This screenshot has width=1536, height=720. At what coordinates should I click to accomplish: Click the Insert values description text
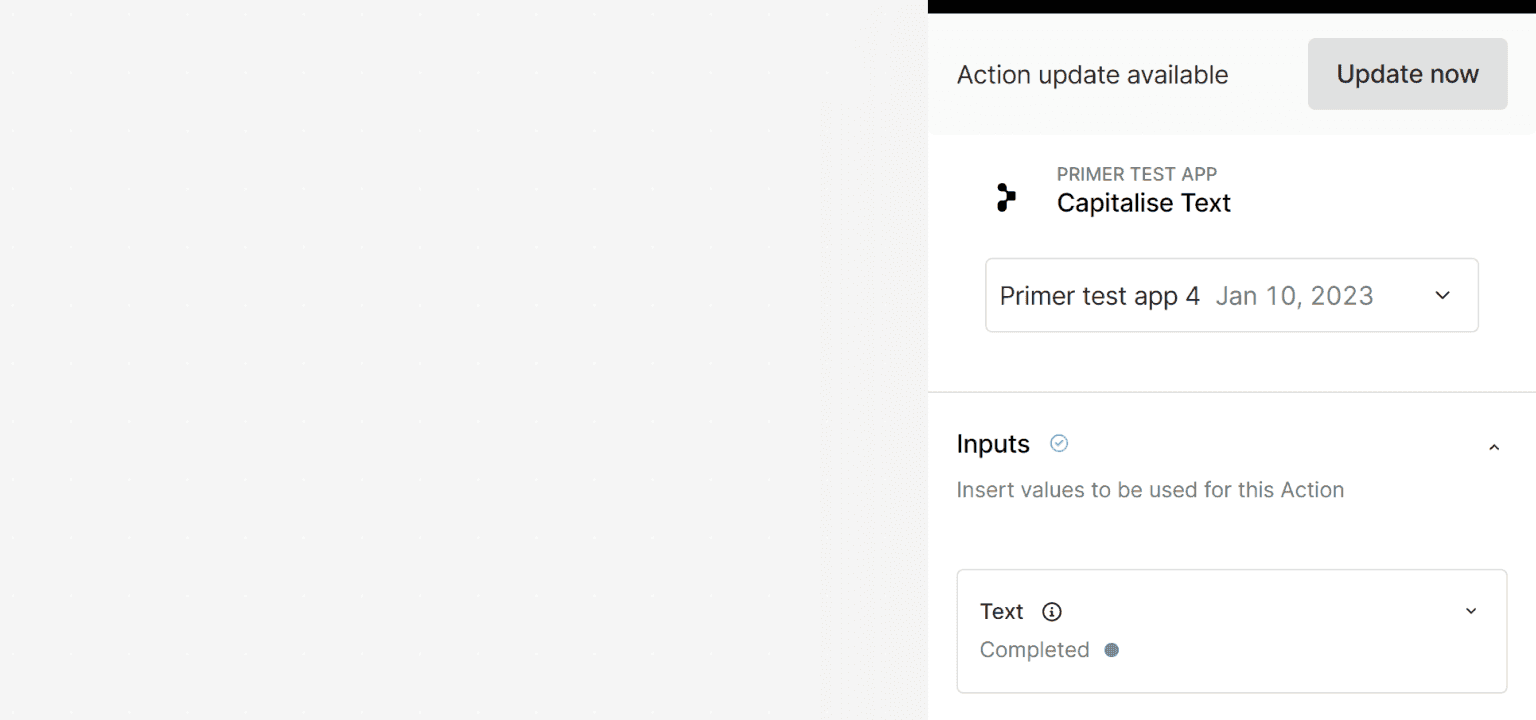(x=1150, y=490)
